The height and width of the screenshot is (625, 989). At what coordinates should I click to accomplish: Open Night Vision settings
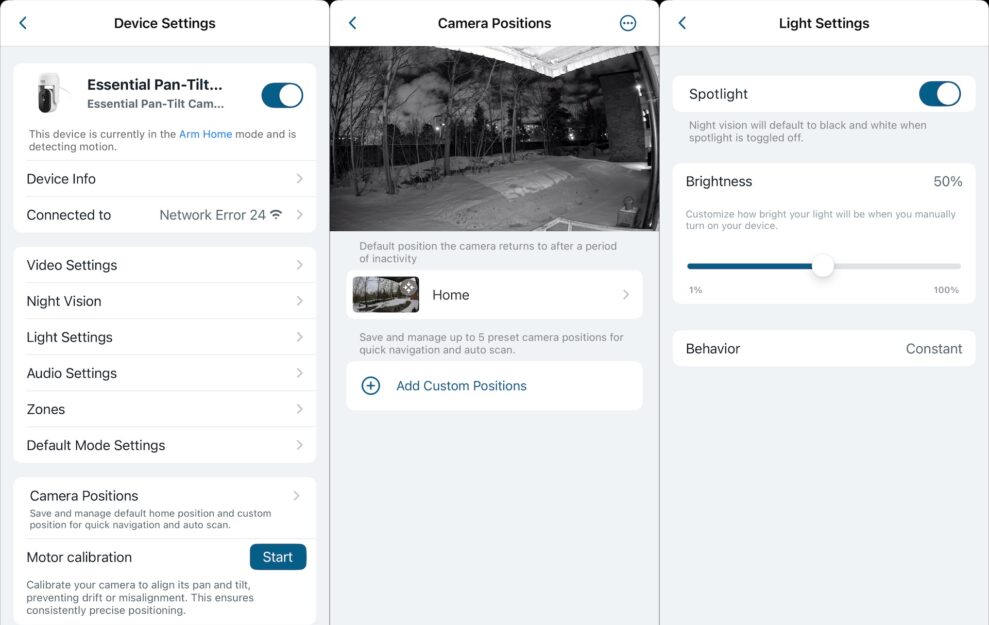tap(165, 301)
